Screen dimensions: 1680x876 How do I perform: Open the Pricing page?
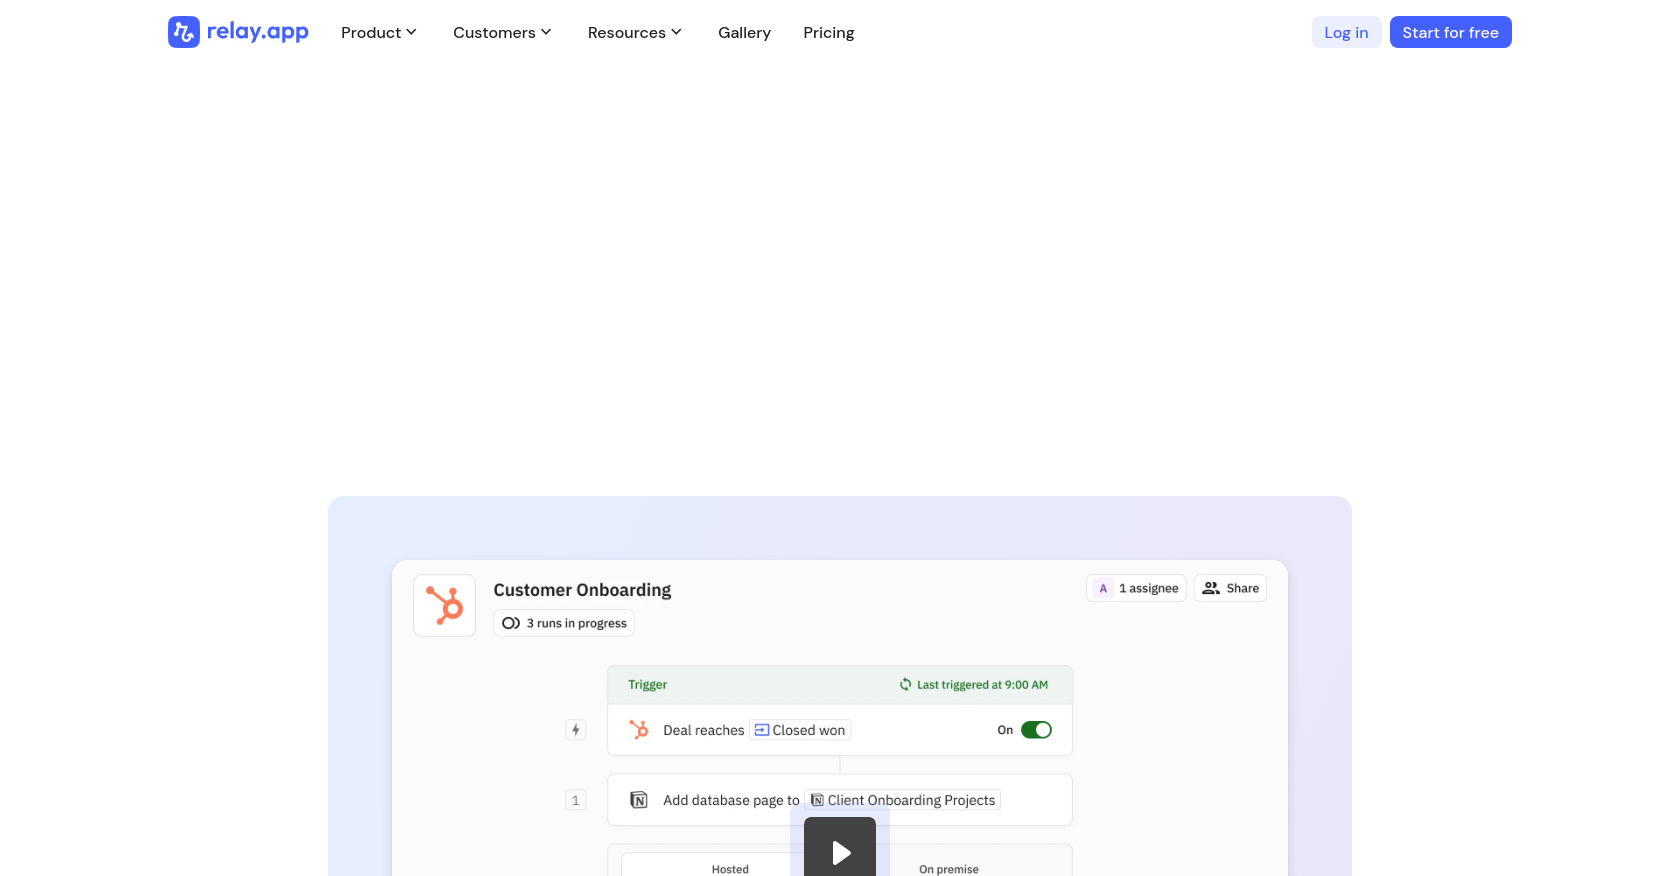tap(829, 32)
